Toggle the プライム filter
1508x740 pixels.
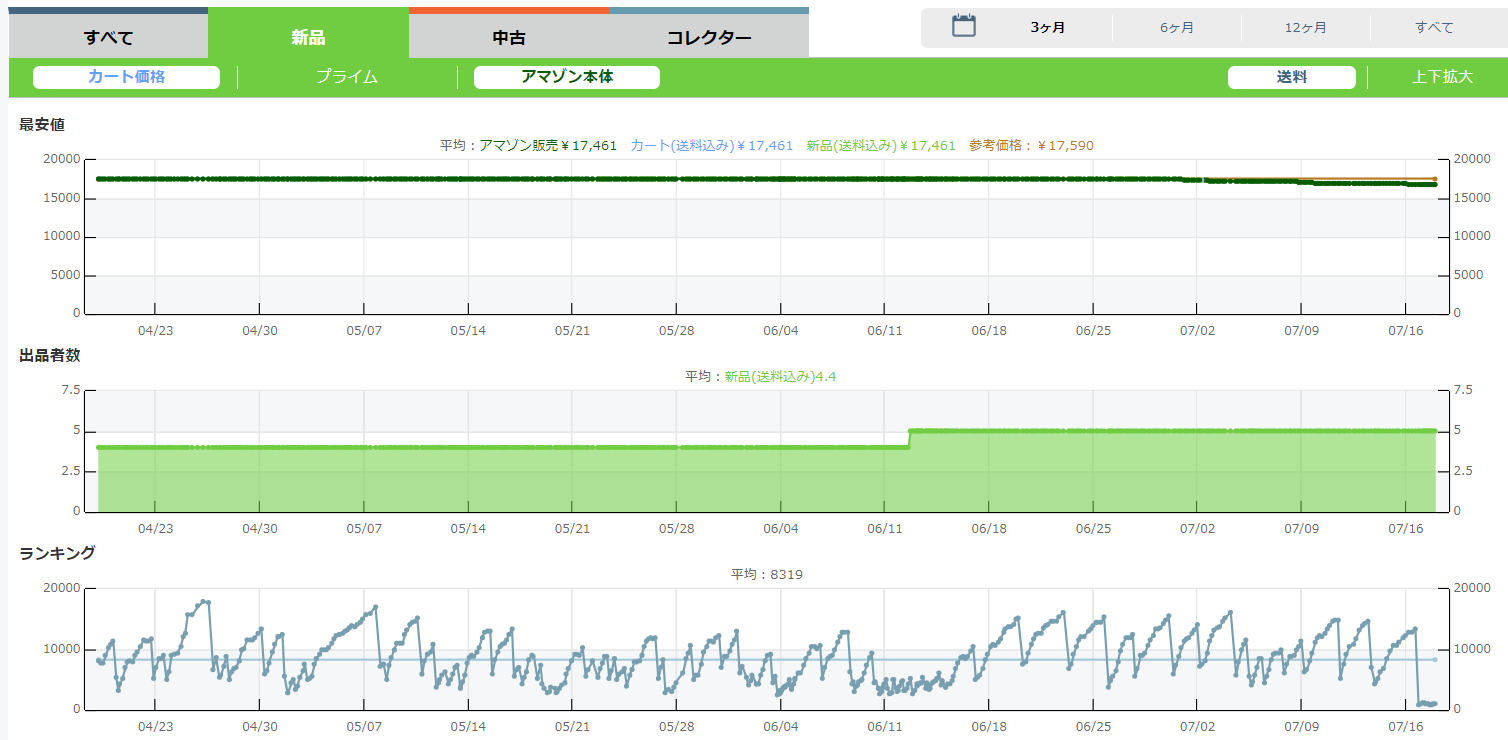point(347,77)
